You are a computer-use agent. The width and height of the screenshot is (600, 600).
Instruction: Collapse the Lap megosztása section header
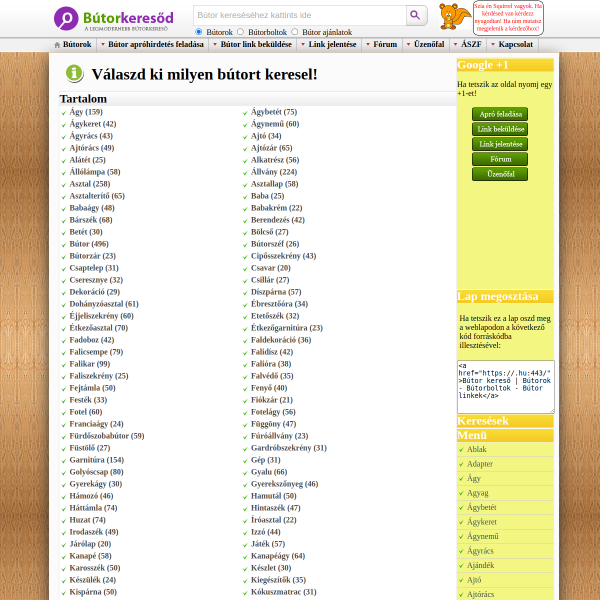pos(505,296)
